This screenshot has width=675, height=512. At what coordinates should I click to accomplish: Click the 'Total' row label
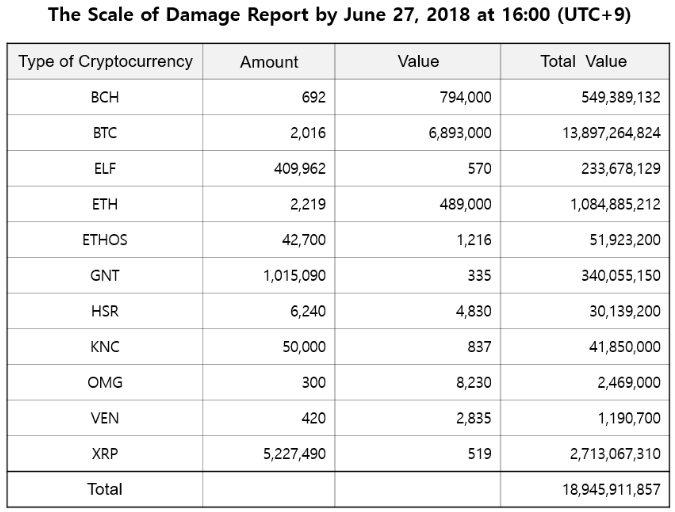pyautogui.click(x=105, y=489)
